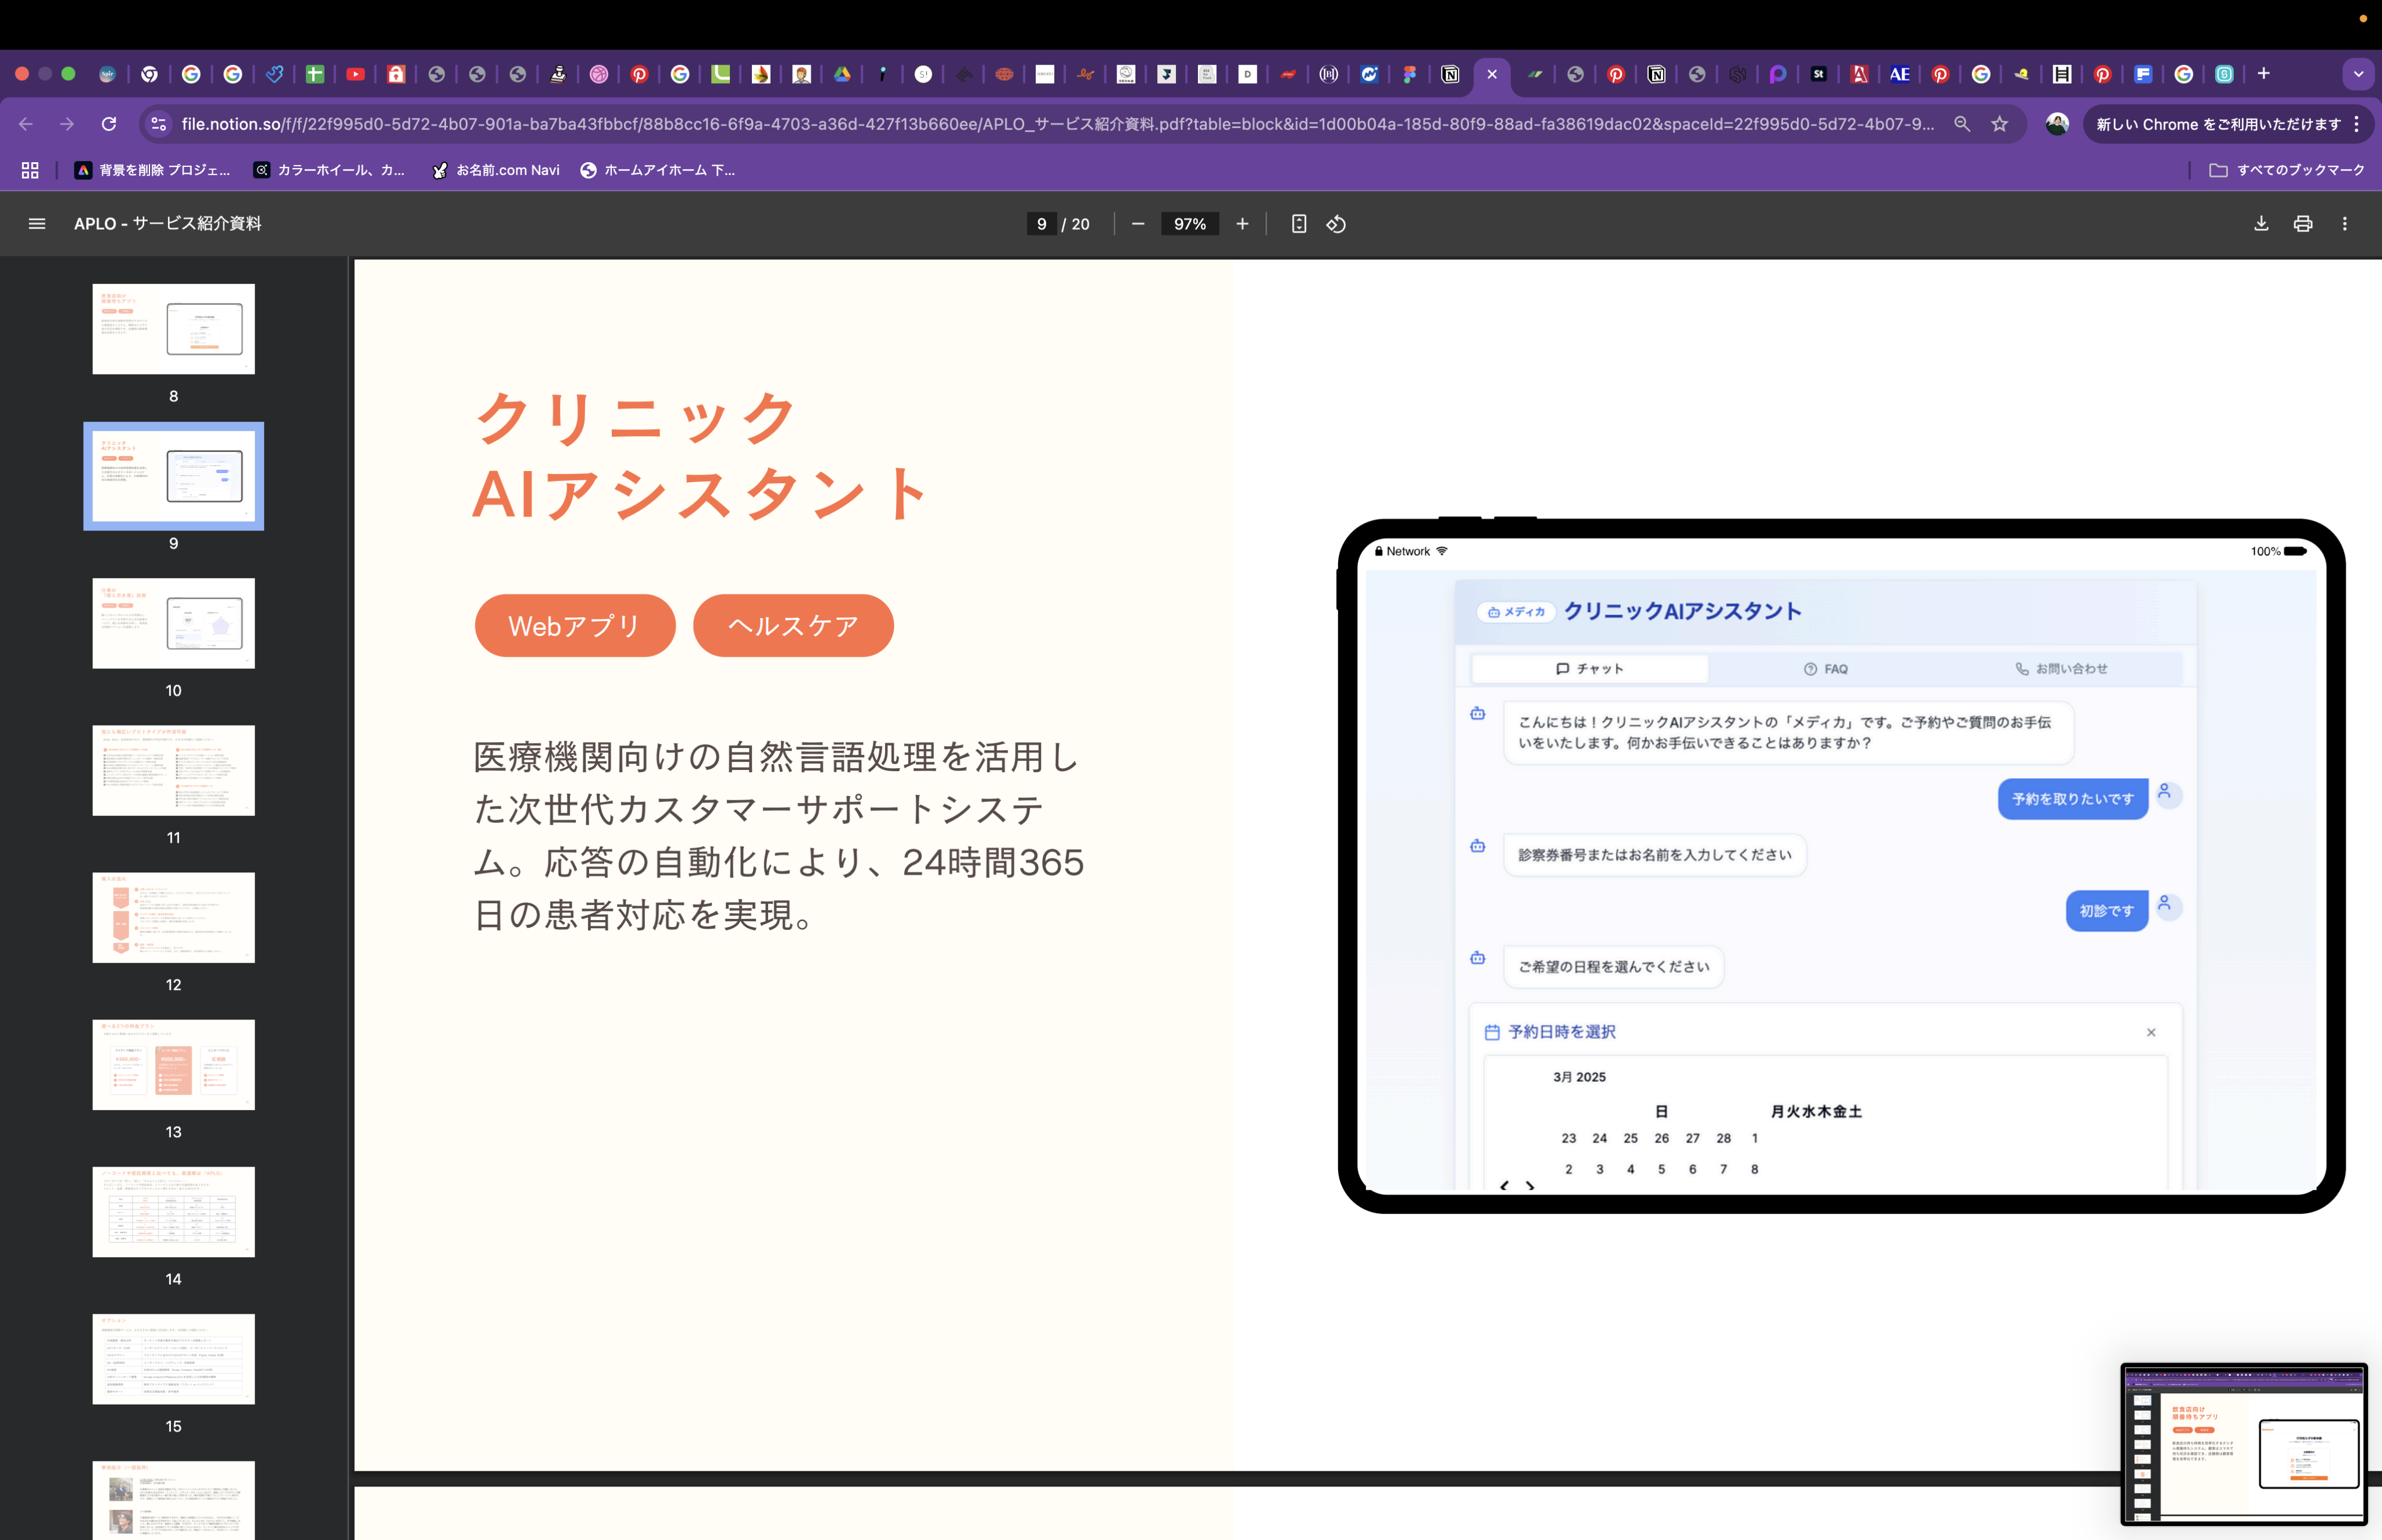This screenshot has height=1540, width=2382.
Task: Click the クリニック AIアシスタント slide heading
Action: (700, 456)
